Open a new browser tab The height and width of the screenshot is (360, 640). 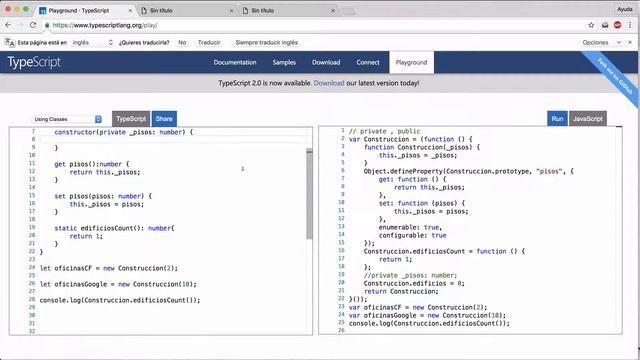(349, 11)
